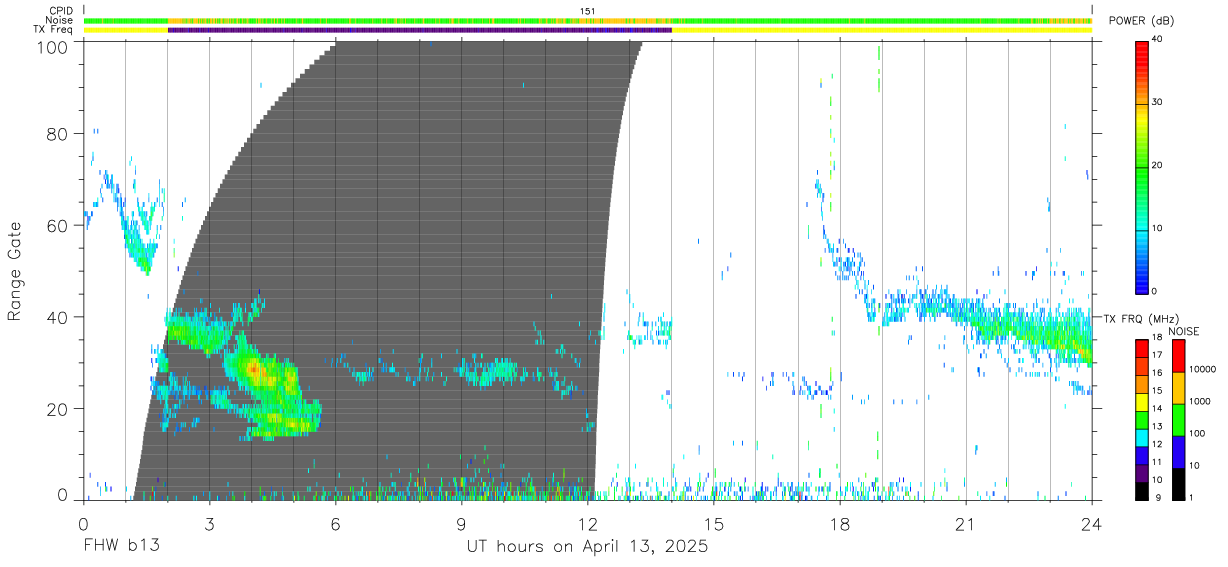Click the TX FRQ (MHz) legend title
The height and width of the screenshot is (567, 1228).
click(1141, 318)
